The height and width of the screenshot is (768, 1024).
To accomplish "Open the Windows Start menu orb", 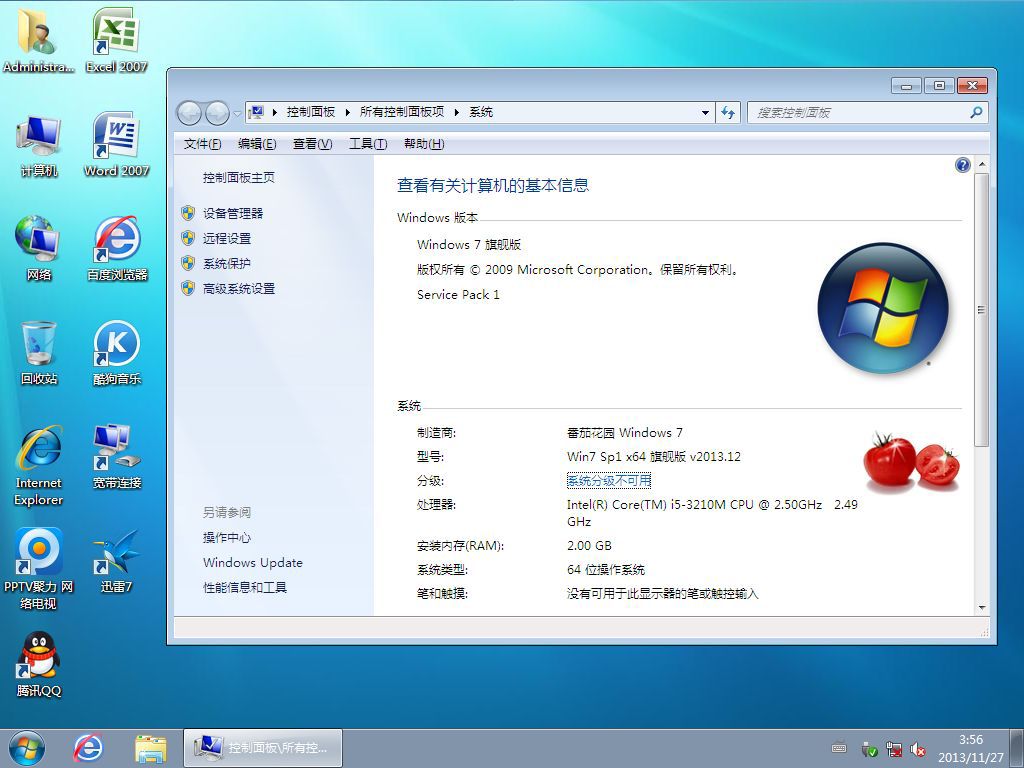I will click(x=27, y=748).
